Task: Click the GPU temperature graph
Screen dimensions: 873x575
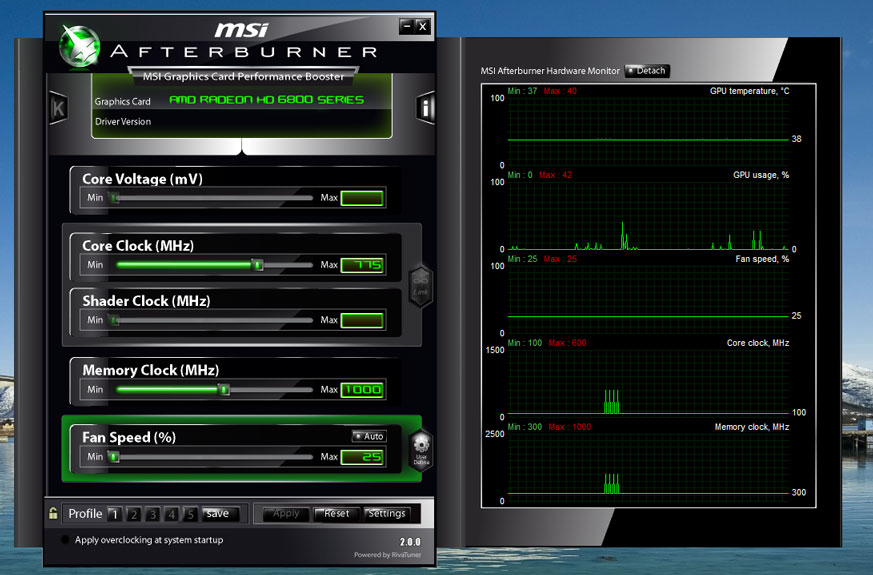Action: point(648,132)
